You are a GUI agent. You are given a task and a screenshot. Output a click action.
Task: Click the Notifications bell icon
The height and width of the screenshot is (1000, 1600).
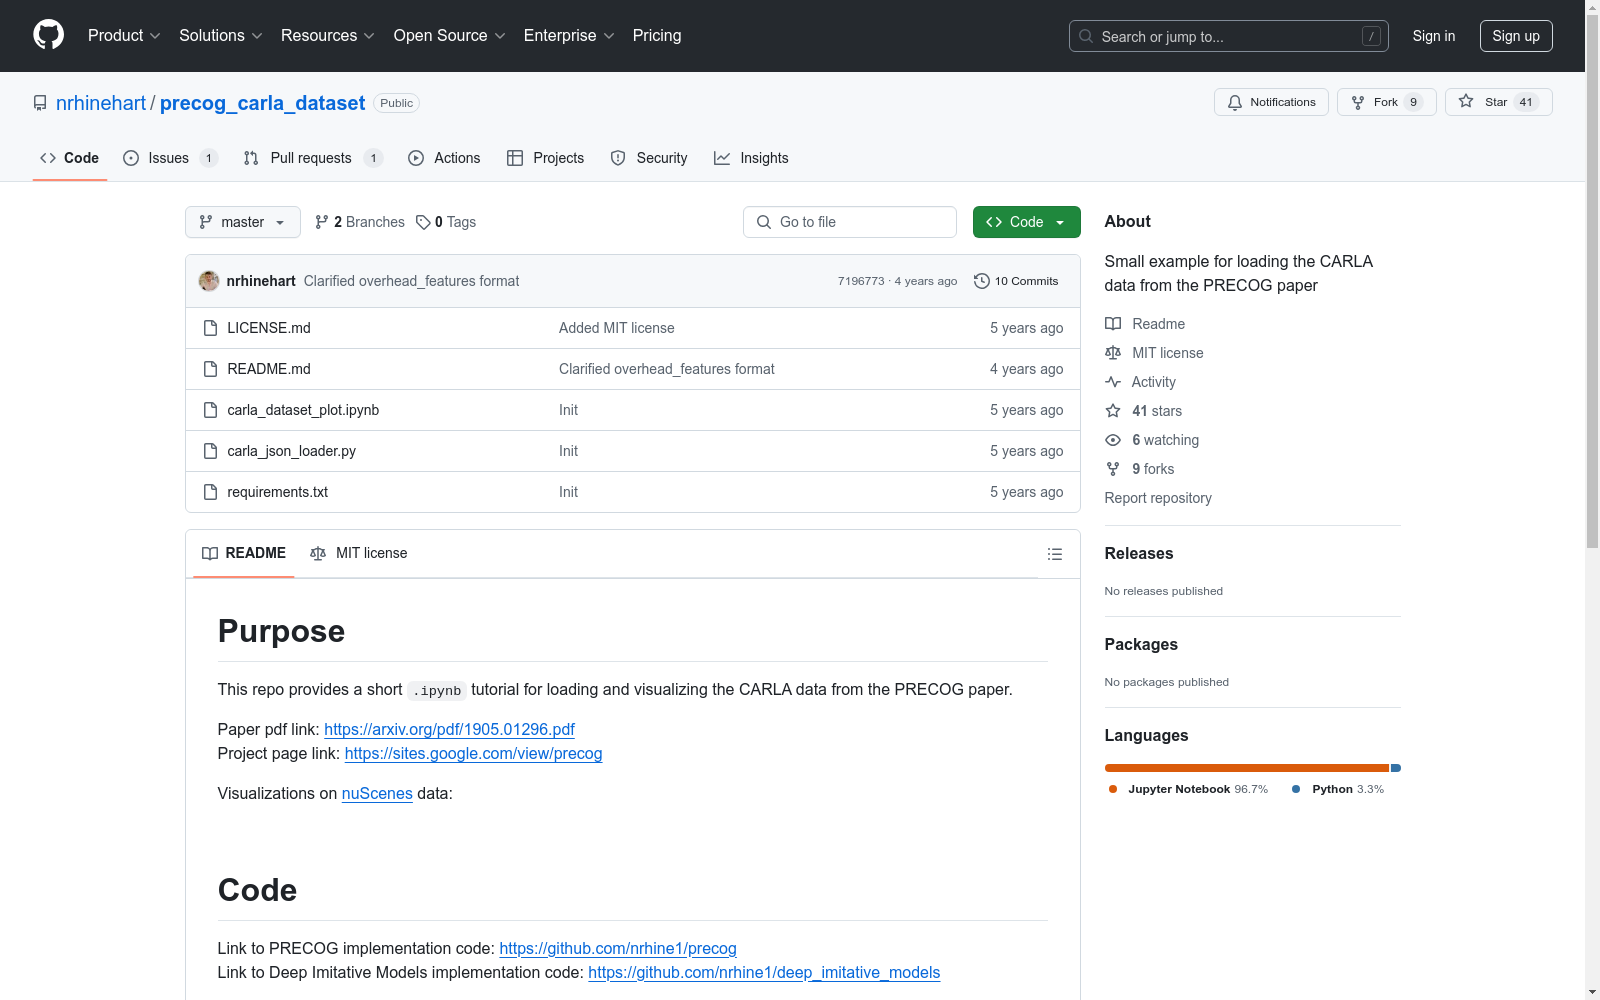coord(1235,102)
